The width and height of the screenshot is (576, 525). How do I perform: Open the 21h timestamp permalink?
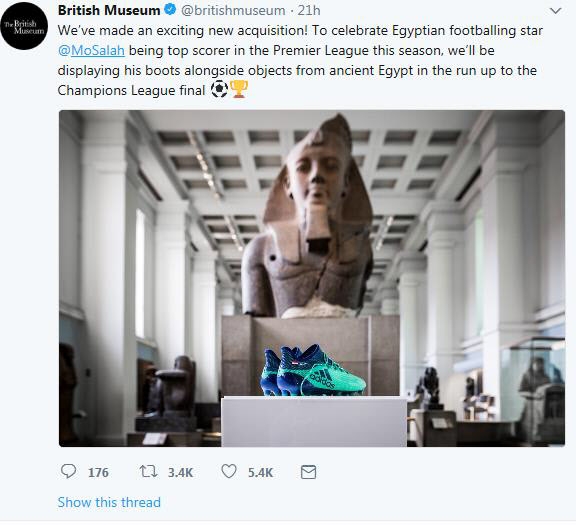[x=309, y=10]
